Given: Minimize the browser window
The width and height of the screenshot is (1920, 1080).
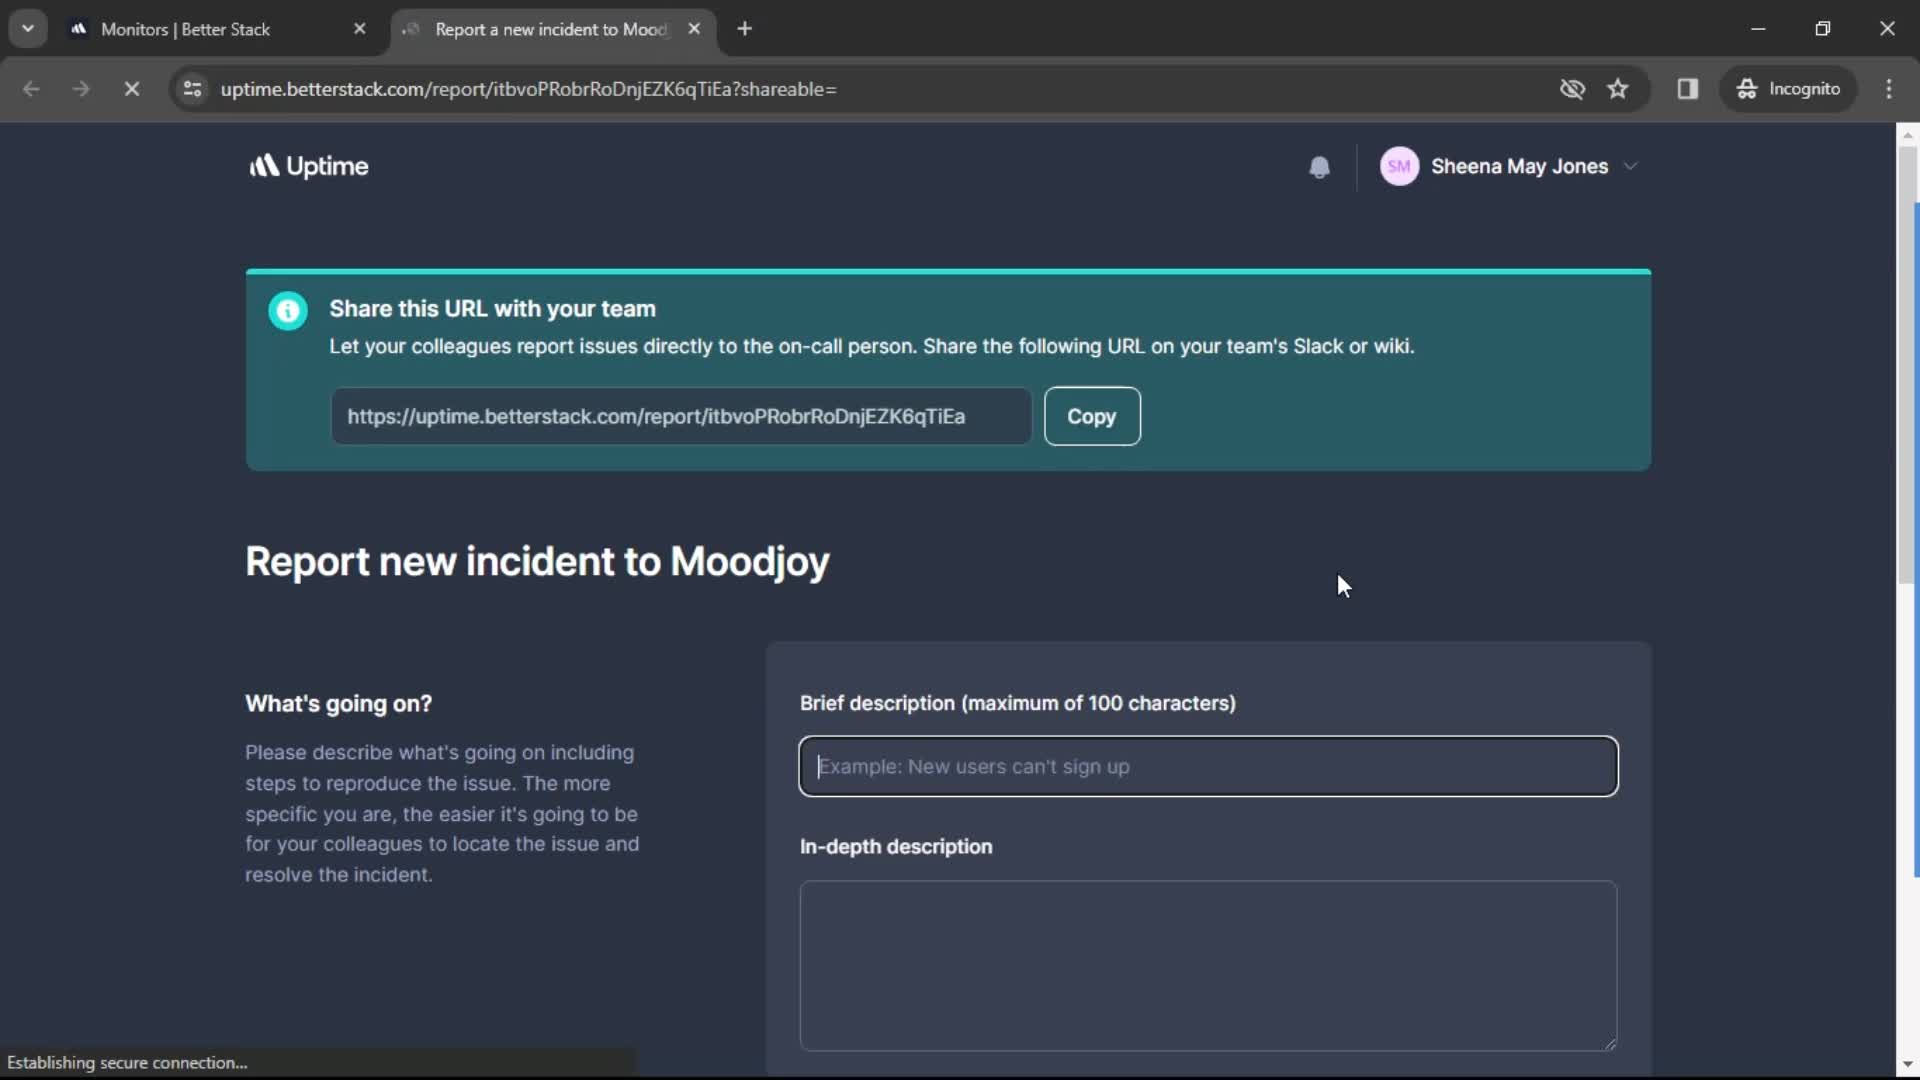Looking at the screenshot, I should coord(1758,29).
